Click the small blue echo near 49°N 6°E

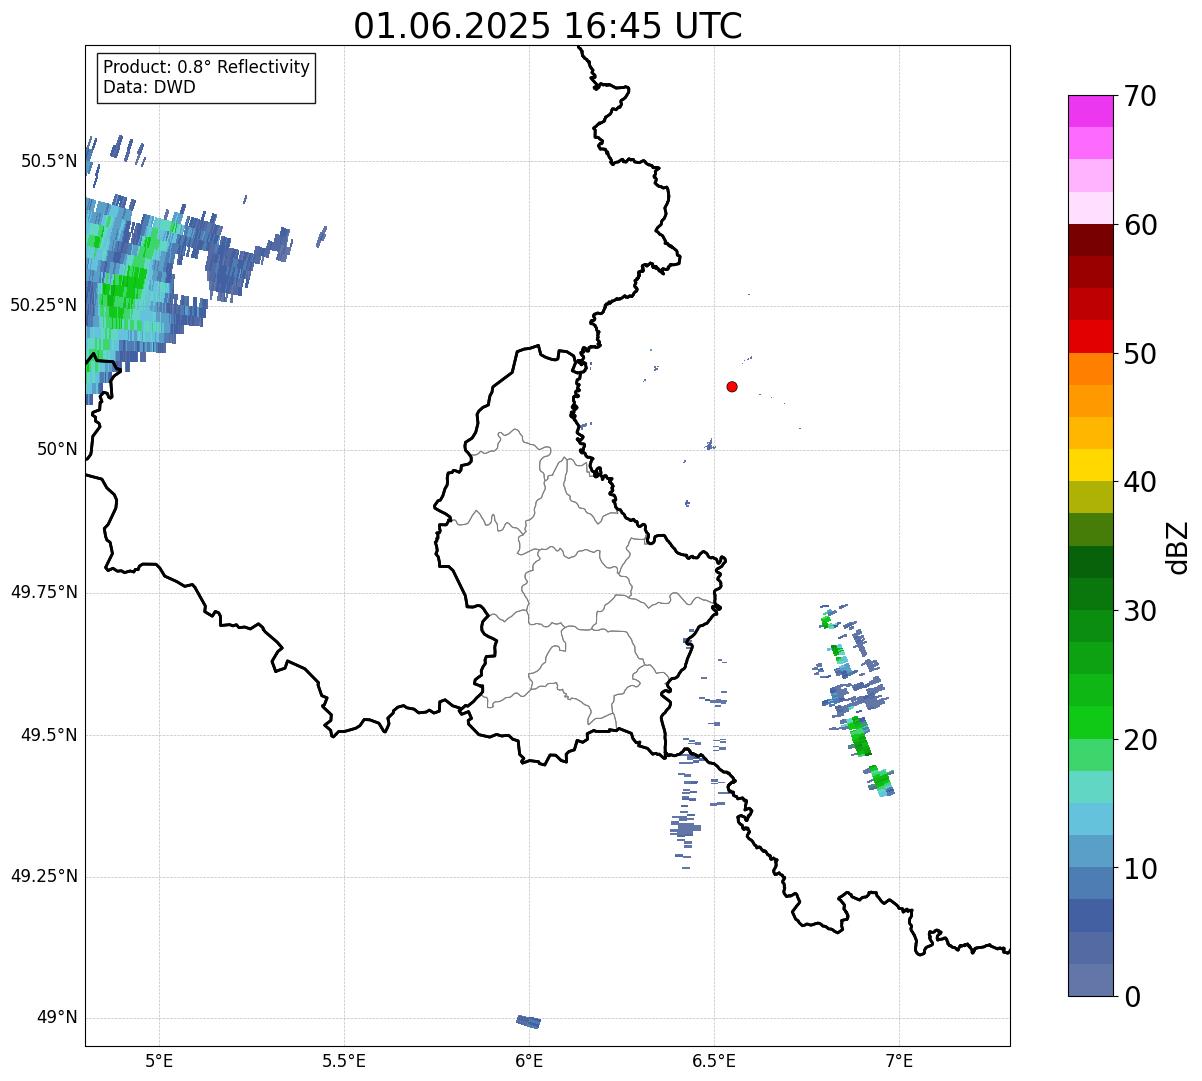(529, 1021)
